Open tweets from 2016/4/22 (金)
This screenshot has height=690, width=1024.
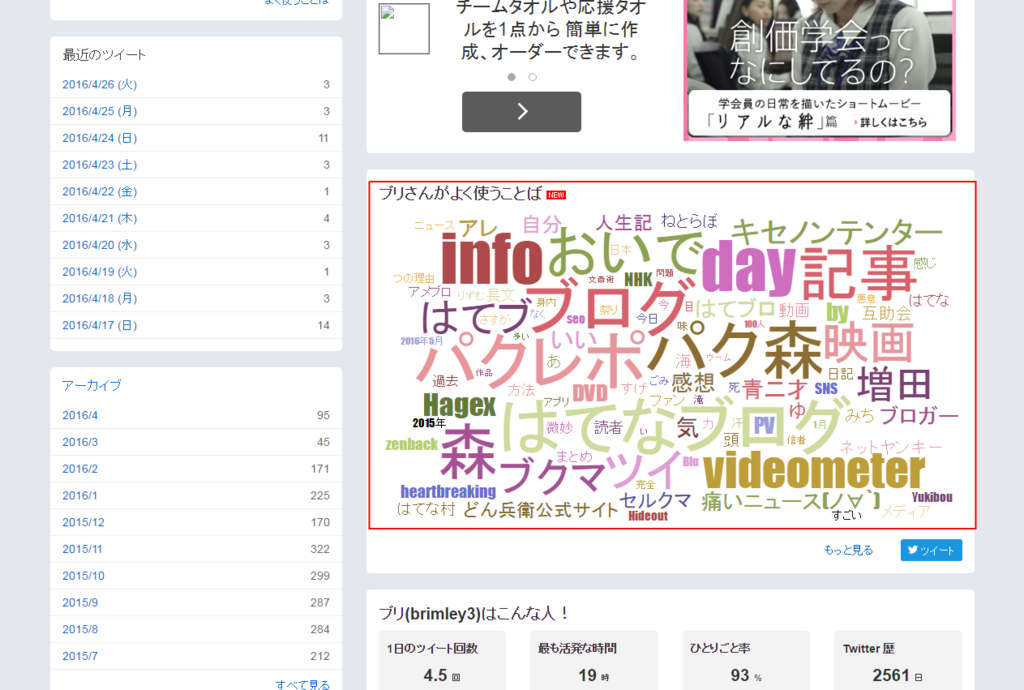tap(99, 191)
